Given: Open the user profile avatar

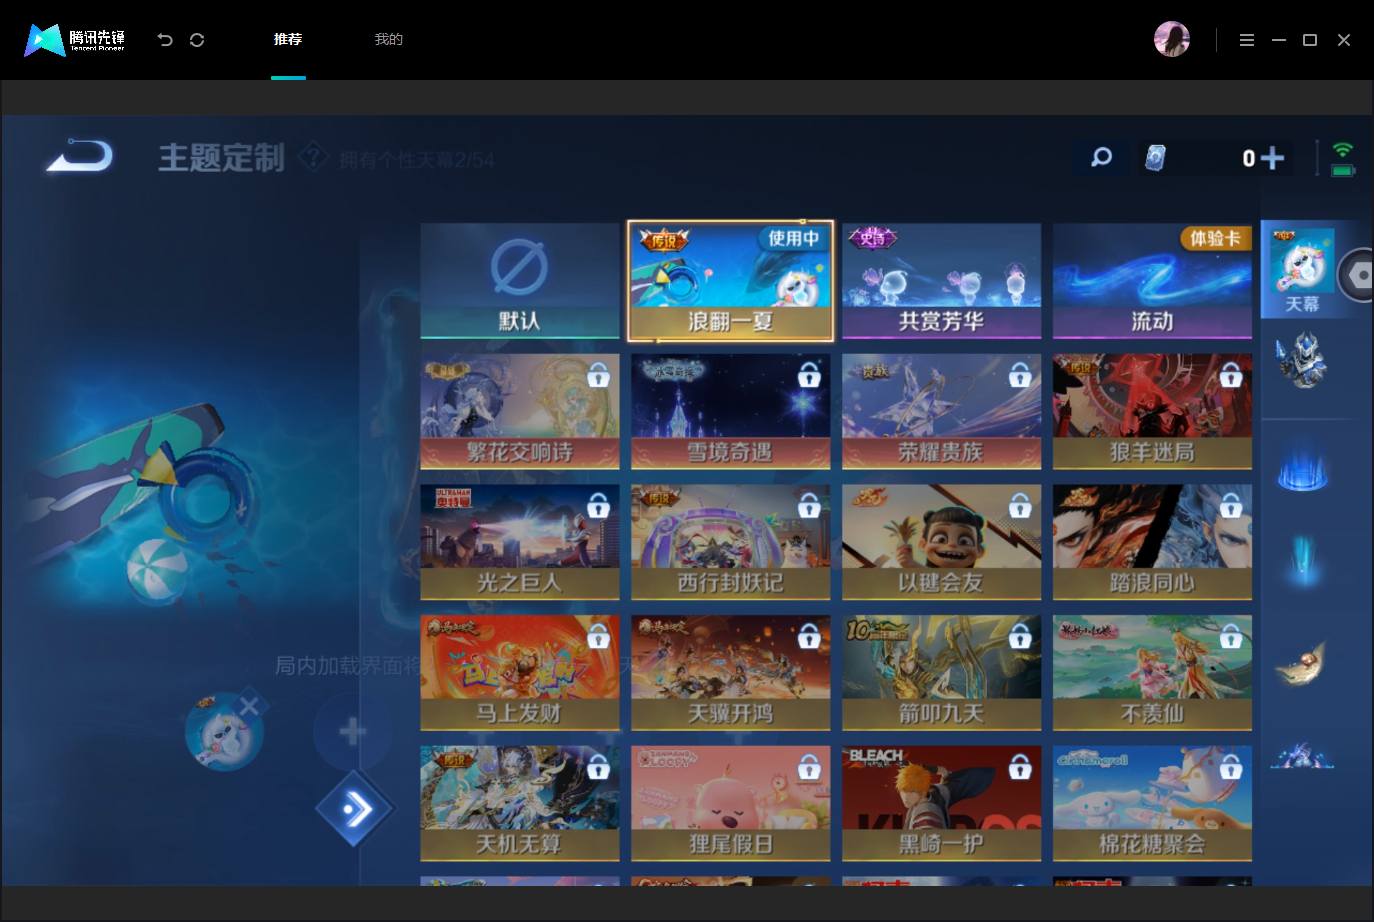Looking at the screenshot, I should point(1172,39).
